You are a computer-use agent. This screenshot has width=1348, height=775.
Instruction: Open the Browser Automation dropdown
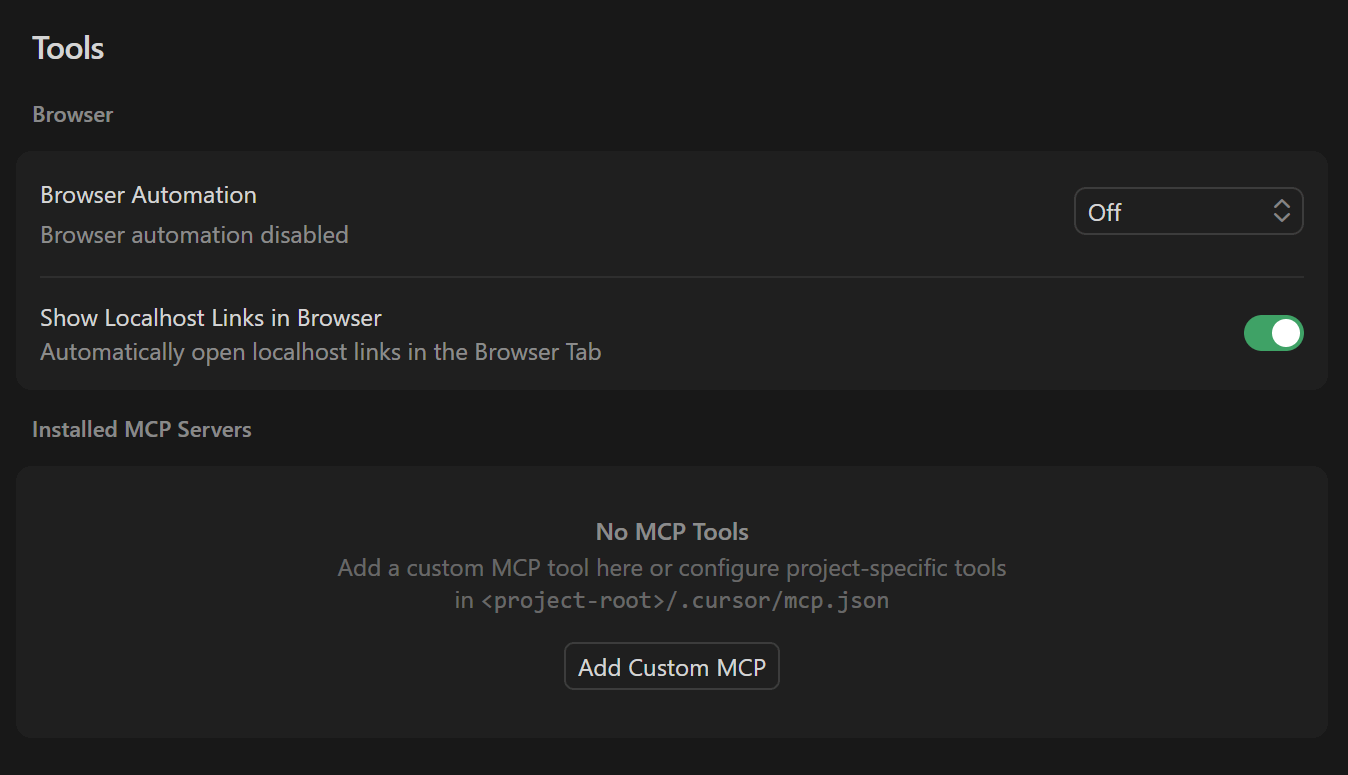coord(1187,211)
